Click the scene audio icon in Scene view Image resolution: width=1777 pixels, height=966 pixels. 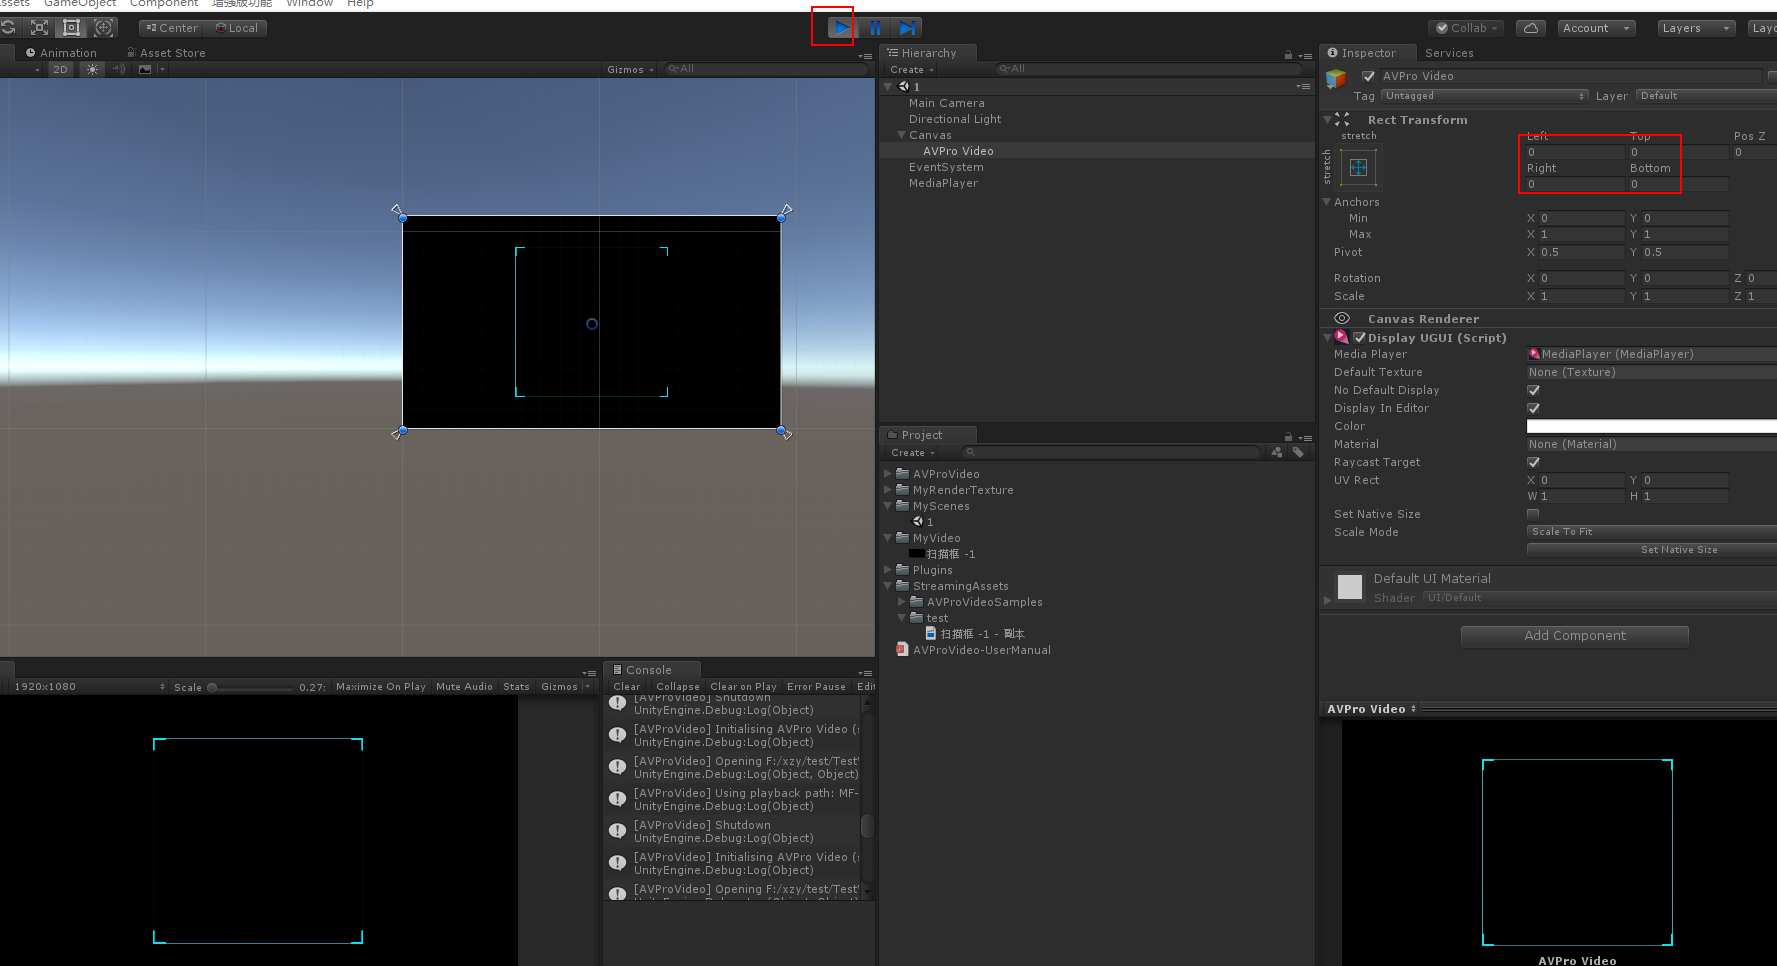tap(119, 69)
